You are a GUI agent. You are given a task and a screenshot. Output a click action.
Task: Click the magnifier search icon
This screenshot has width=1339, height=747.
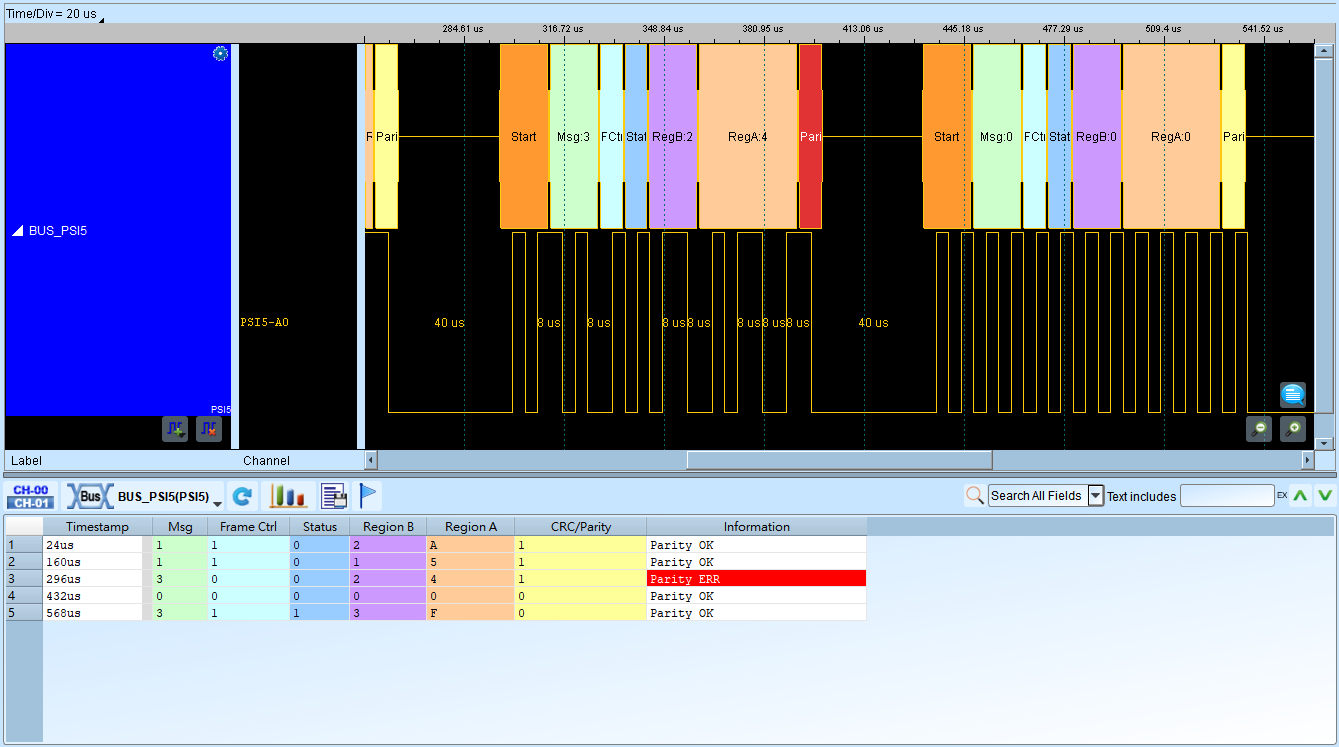pos(975,496)
